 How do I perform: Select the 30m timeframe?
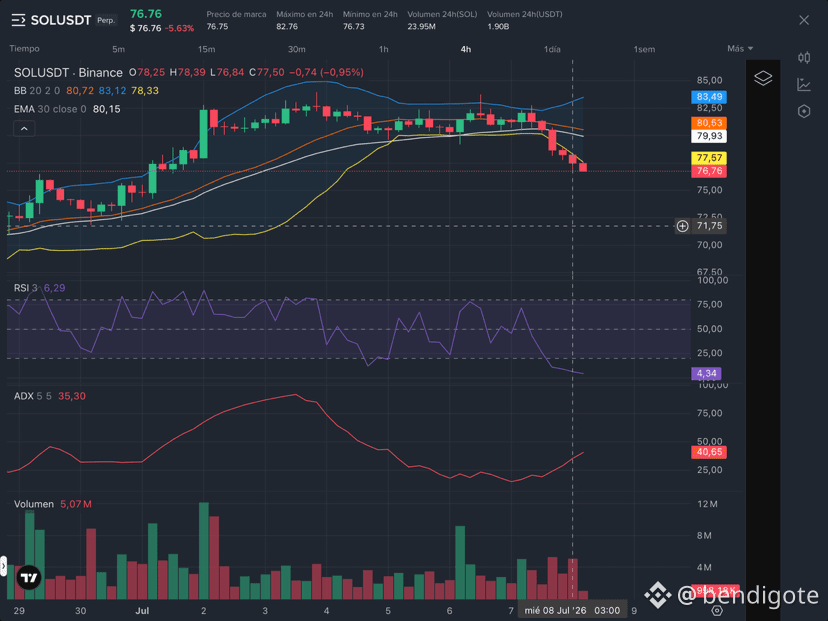(x=296, y=49)
